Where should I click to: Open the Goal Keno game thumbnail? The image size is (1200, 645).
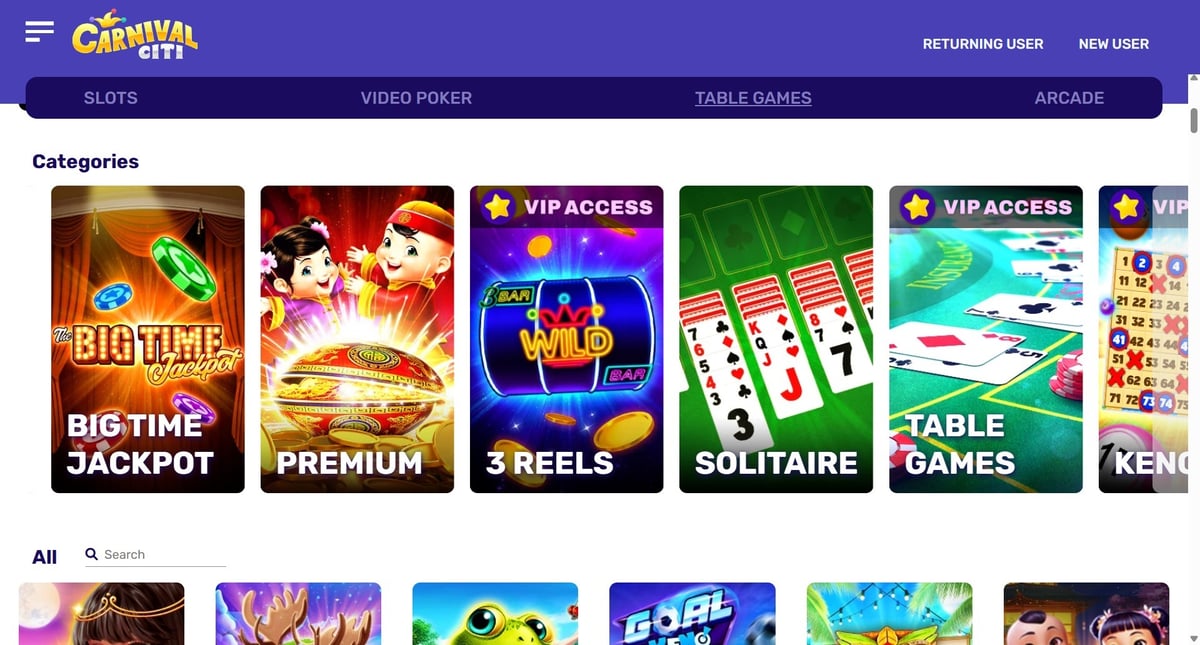(x=692, y=614)
